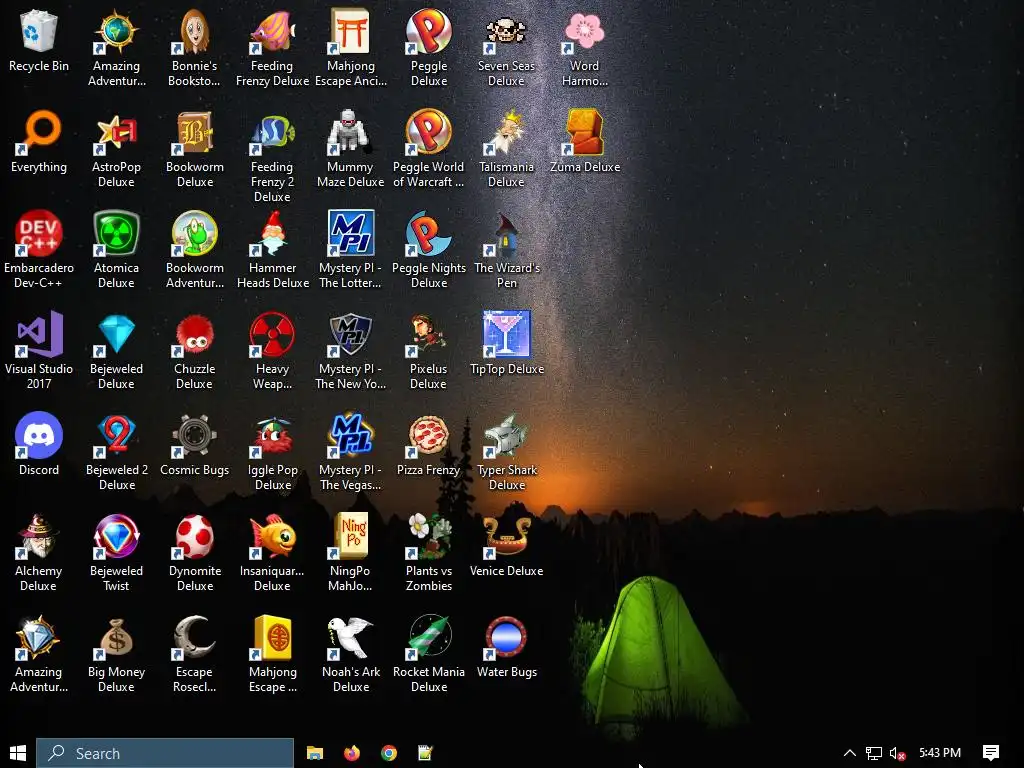The width and height of the screenshot is (1024, 768).
Task: Select Bejeweled 2 Deluxe shortcut
Action: pos(116,435)
